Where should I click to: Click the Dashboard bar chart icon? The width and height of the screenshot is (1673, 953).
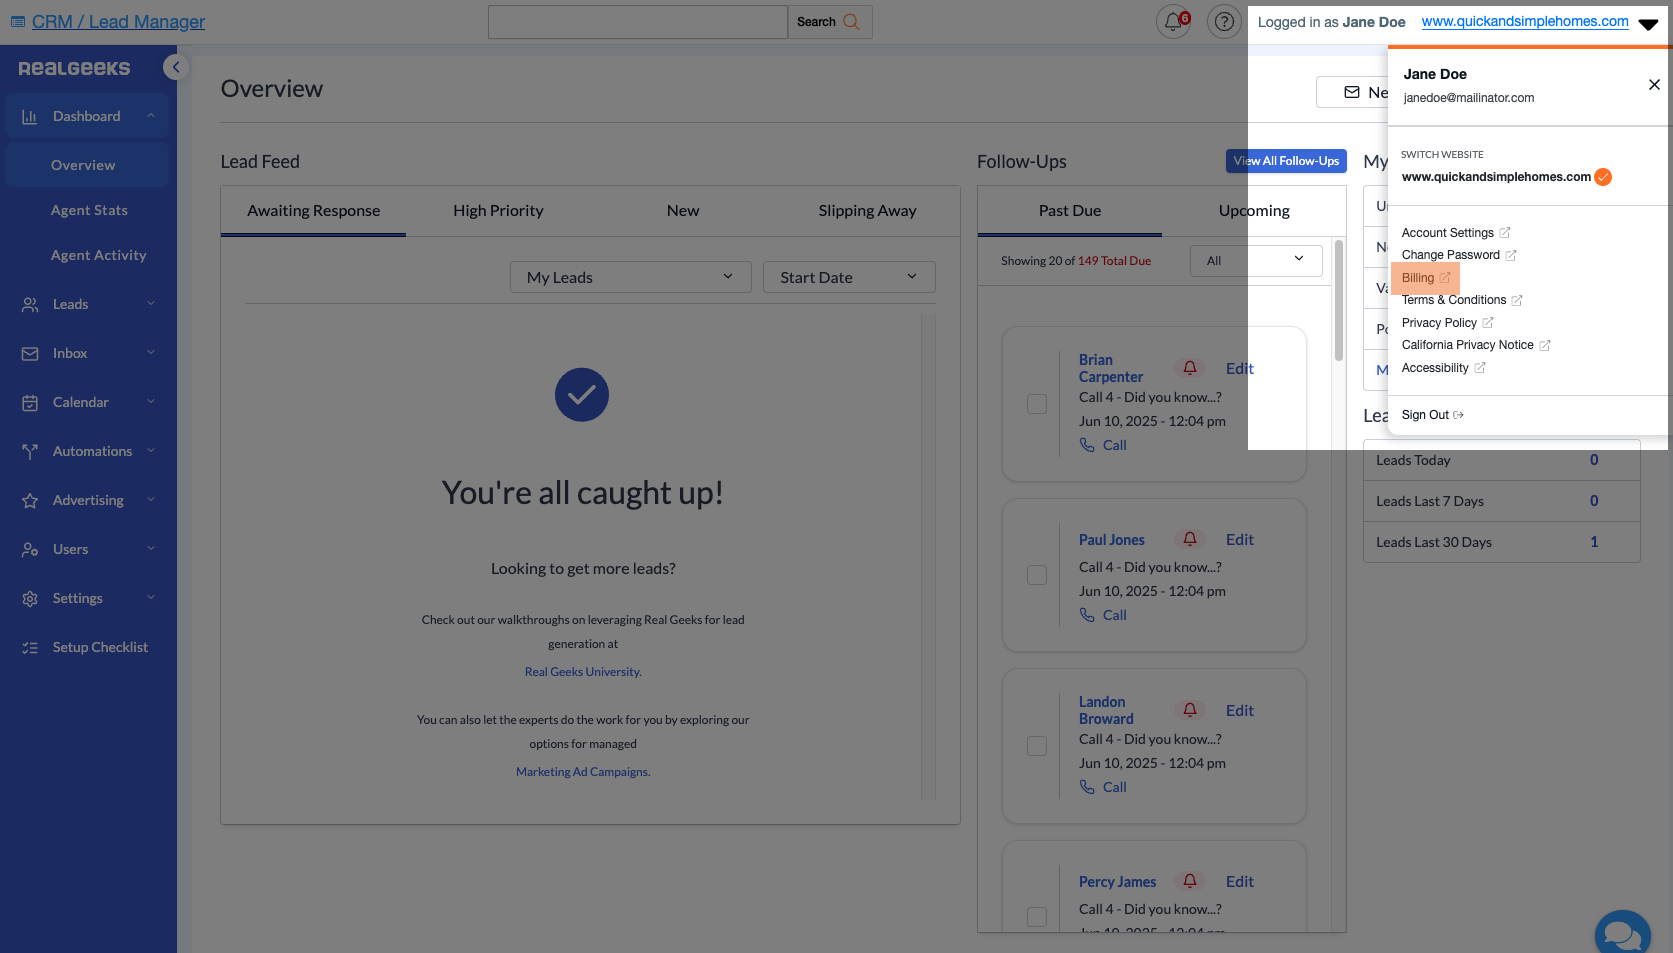30,116
